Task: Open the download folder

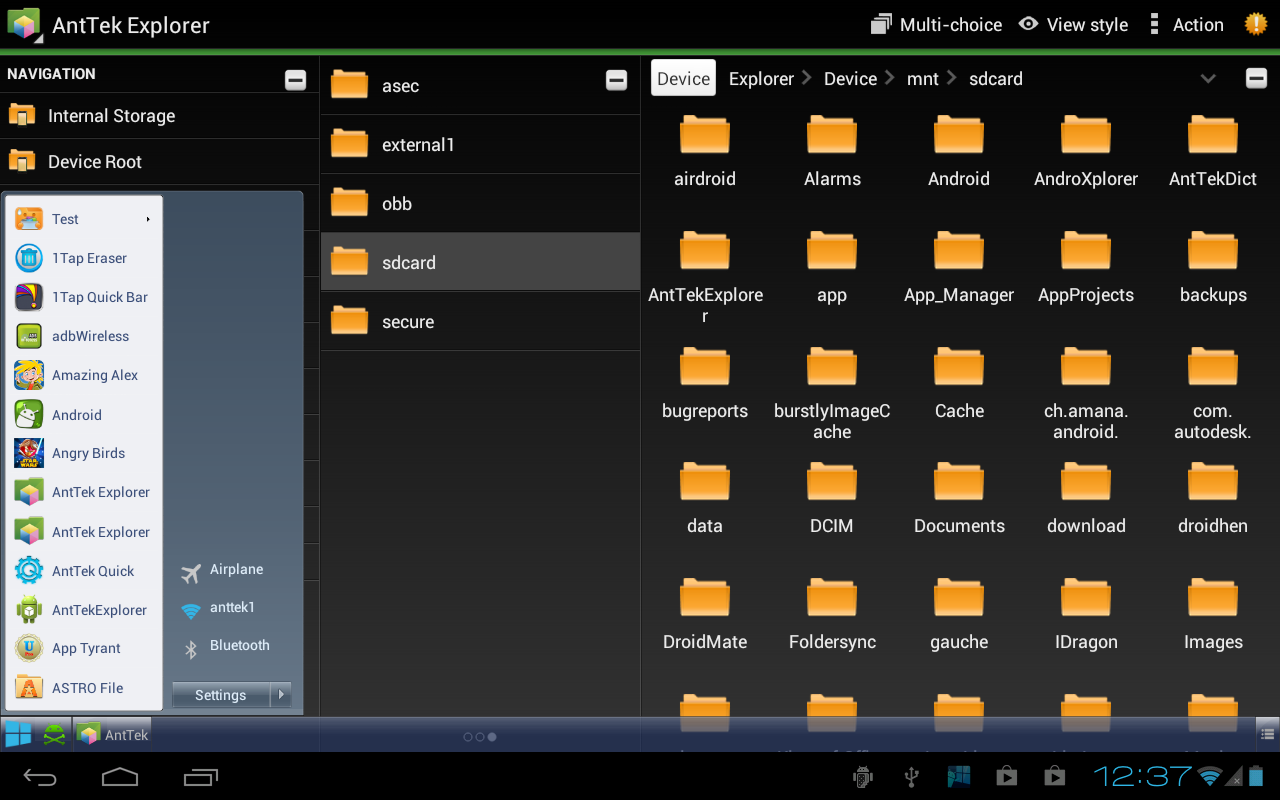Action: point(1086,497)
